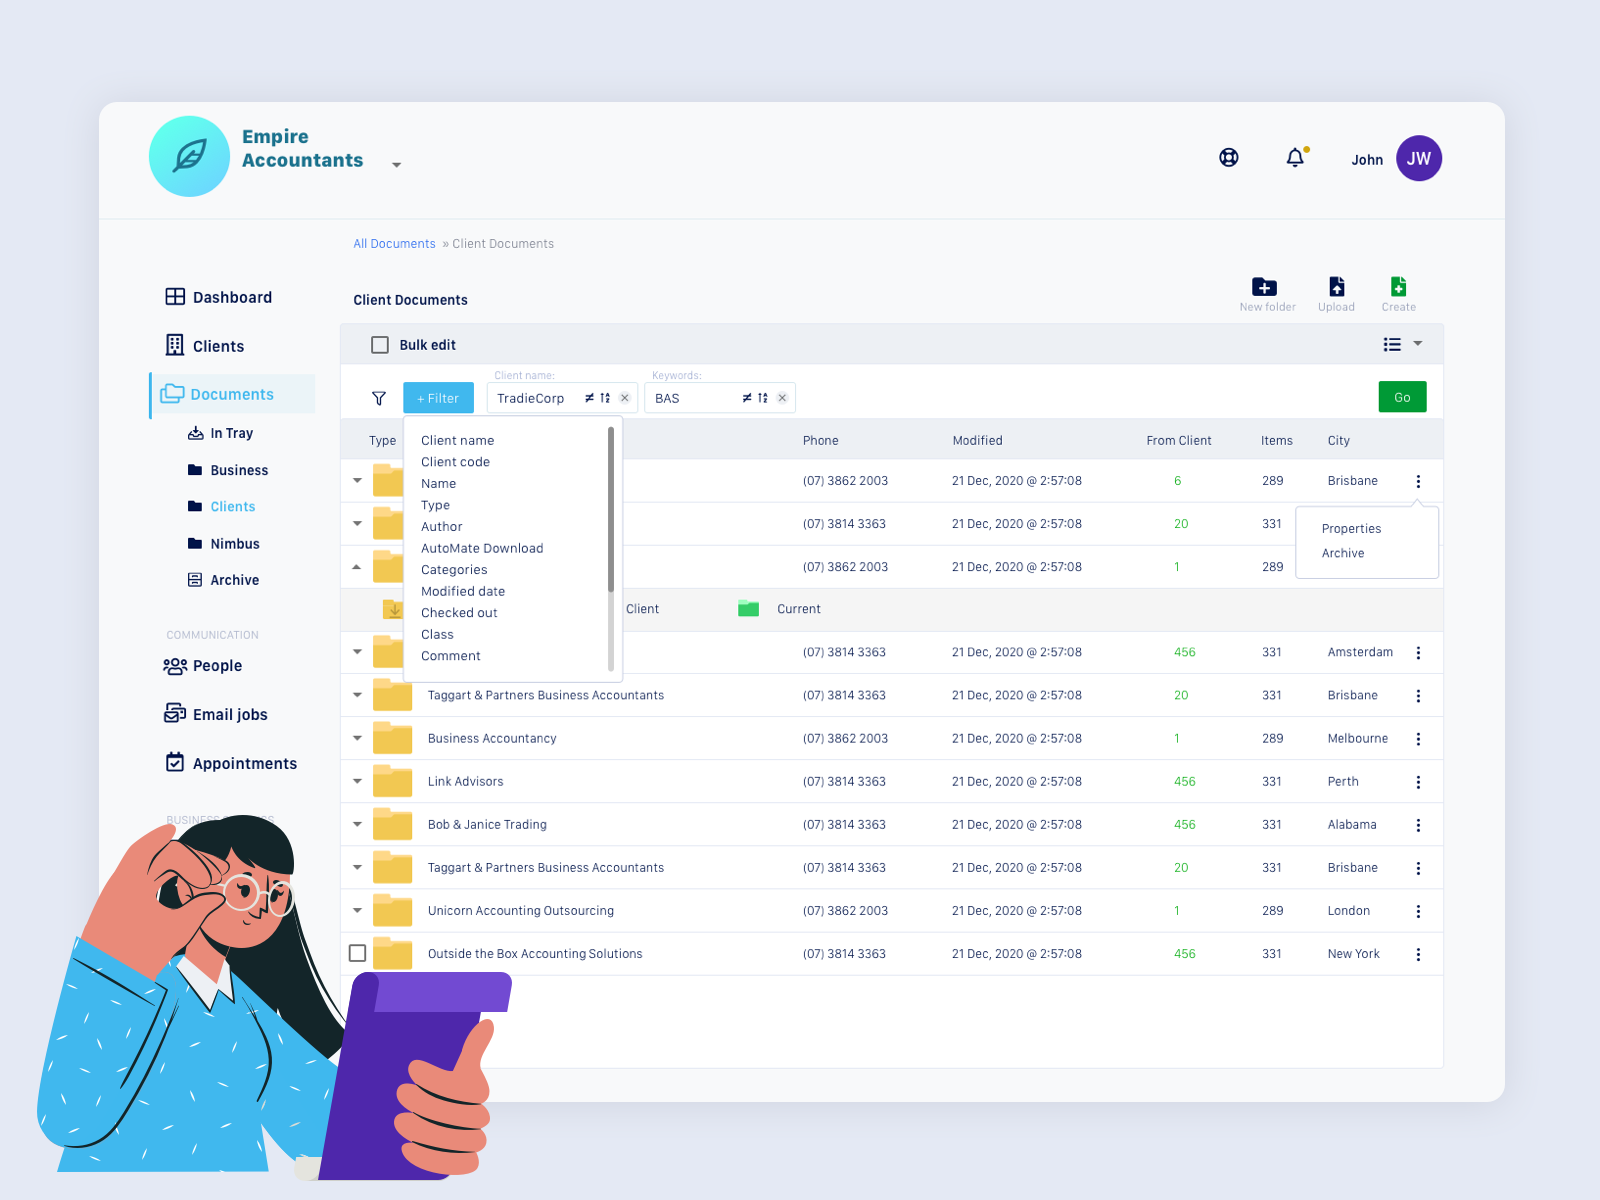Screen dimensions: 1600x1200
Task: Expand the first folder row
Action: (x=357, y=480)
